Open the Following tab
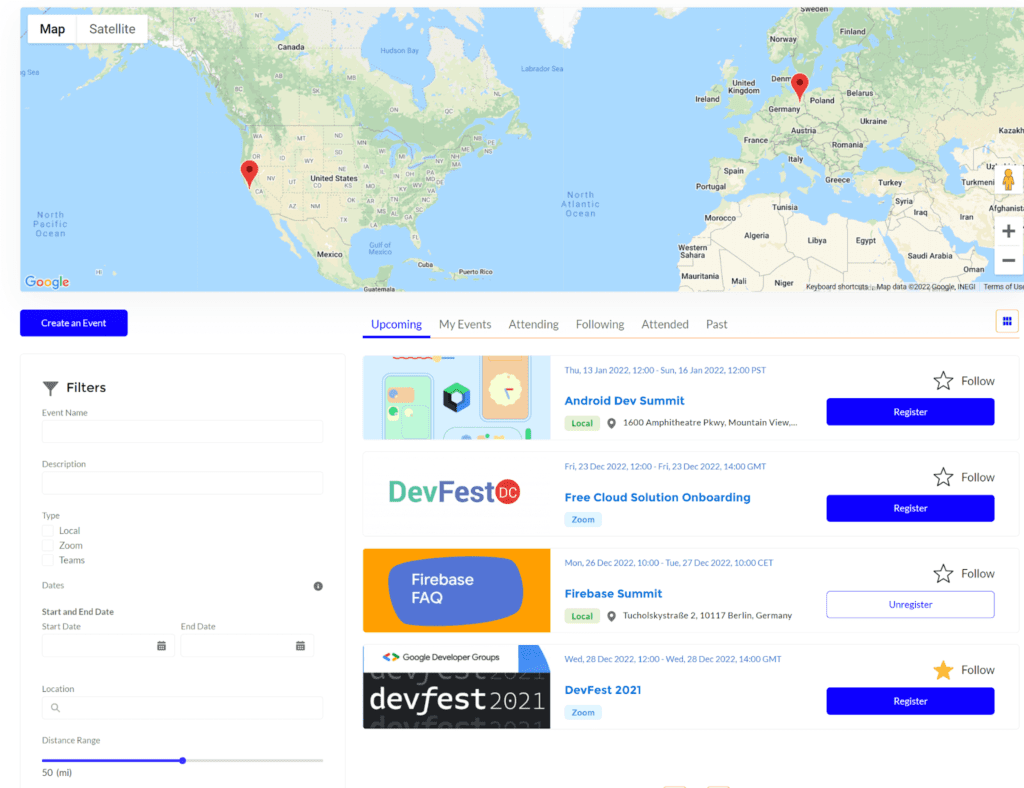The height and width of the screenshot is (788, 1024). tap(600, 324)
